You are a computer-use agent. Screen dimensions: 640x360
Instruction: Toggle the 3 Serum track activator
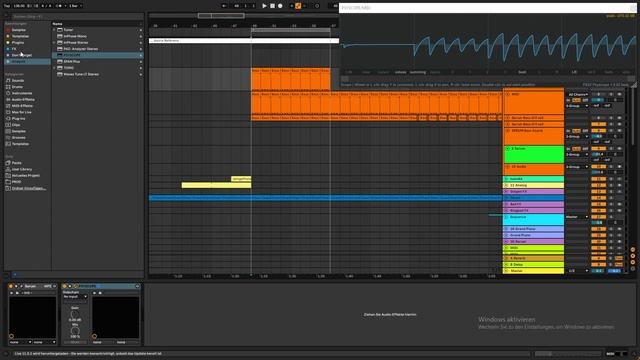(599, 149)
